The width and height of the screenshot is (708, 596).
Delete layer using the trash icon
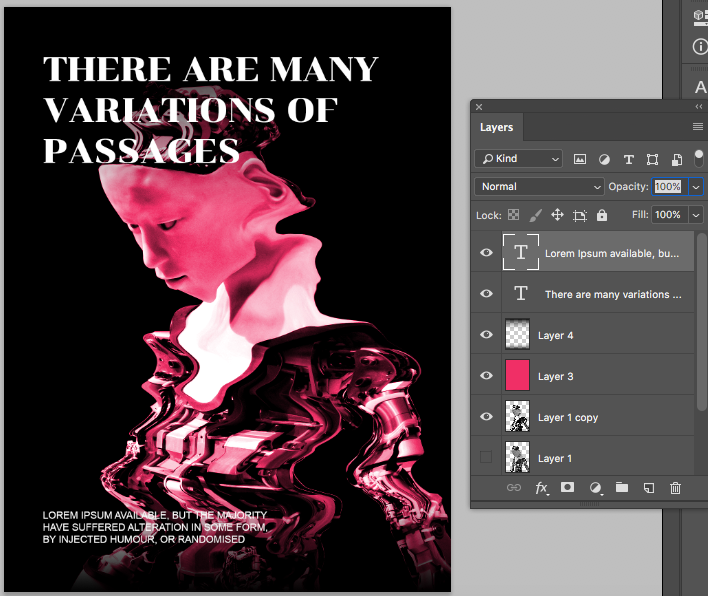[x=675, y=488]
